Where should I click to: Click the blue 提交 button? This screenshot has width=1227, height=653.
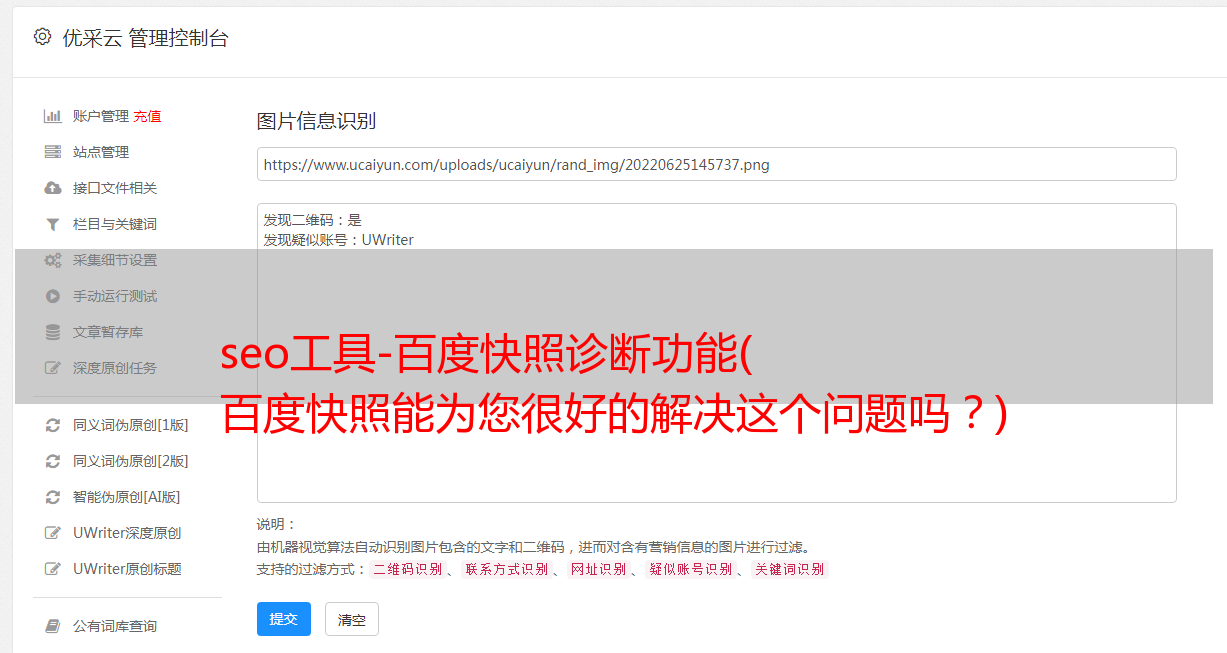coord(284,619)
